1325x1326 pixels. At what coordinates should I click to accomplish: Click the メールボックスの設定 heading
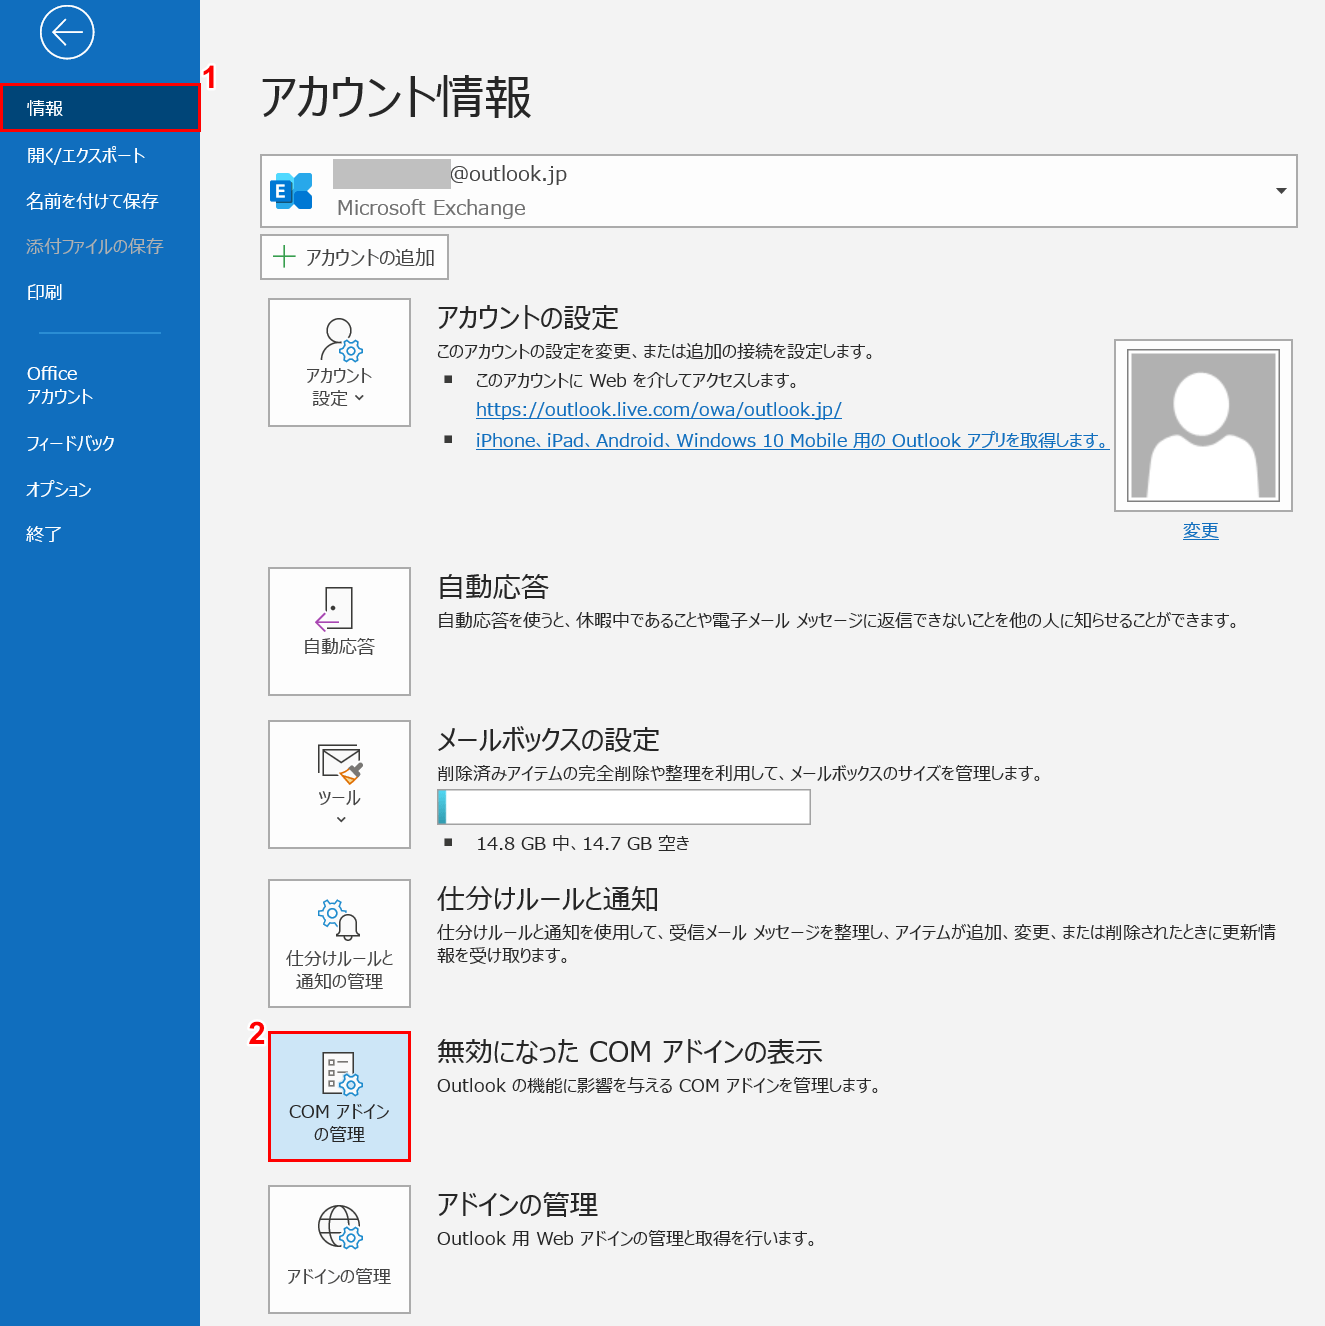tap(548, 740)
